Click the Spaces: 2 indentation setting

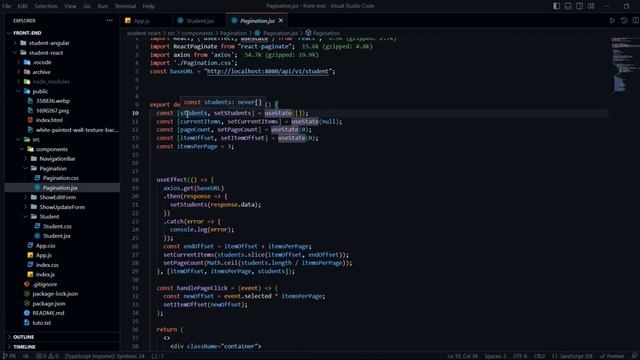pos(495,356)
